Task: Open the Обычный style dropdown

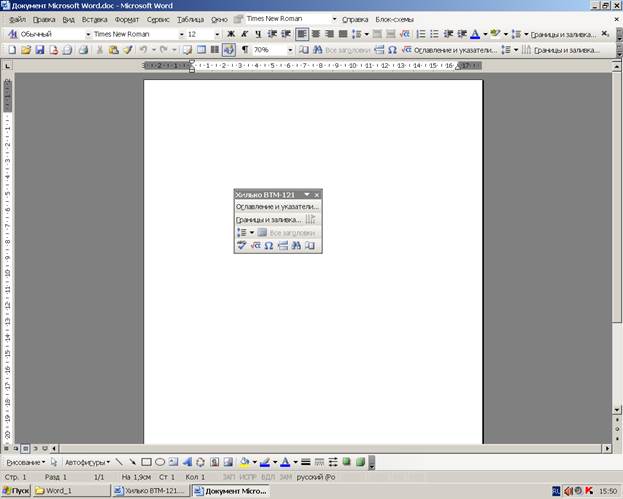Action: [87, 34]
